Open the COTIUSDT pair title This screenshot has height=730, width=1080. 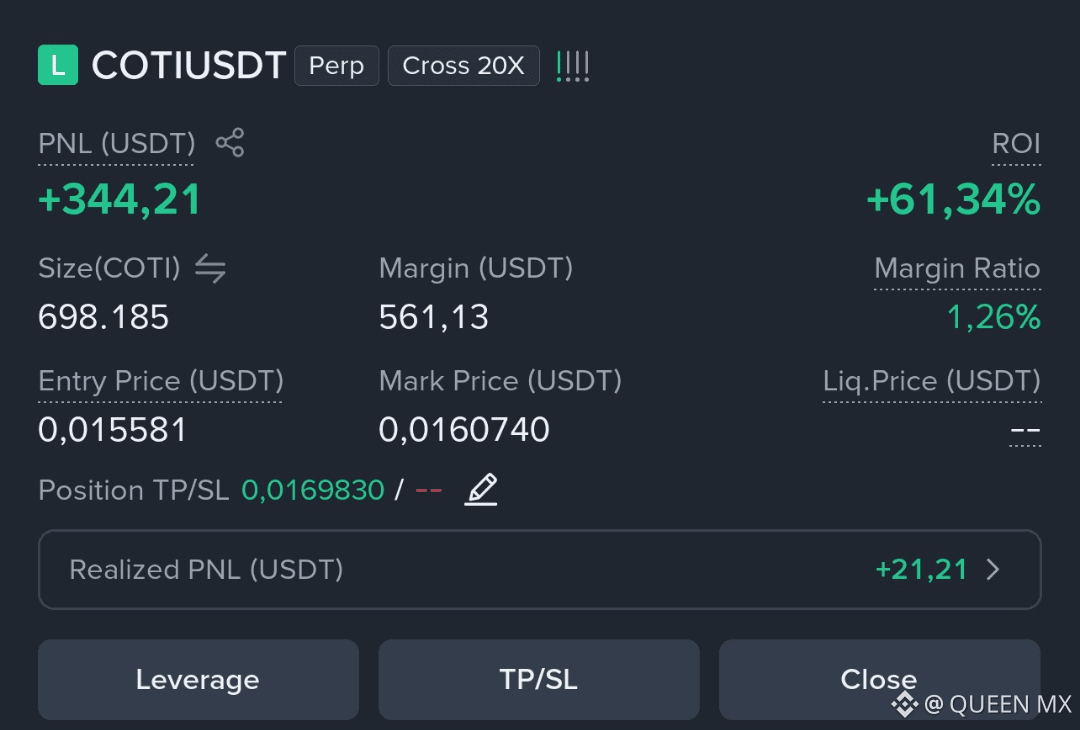click(x=189, y=65)
